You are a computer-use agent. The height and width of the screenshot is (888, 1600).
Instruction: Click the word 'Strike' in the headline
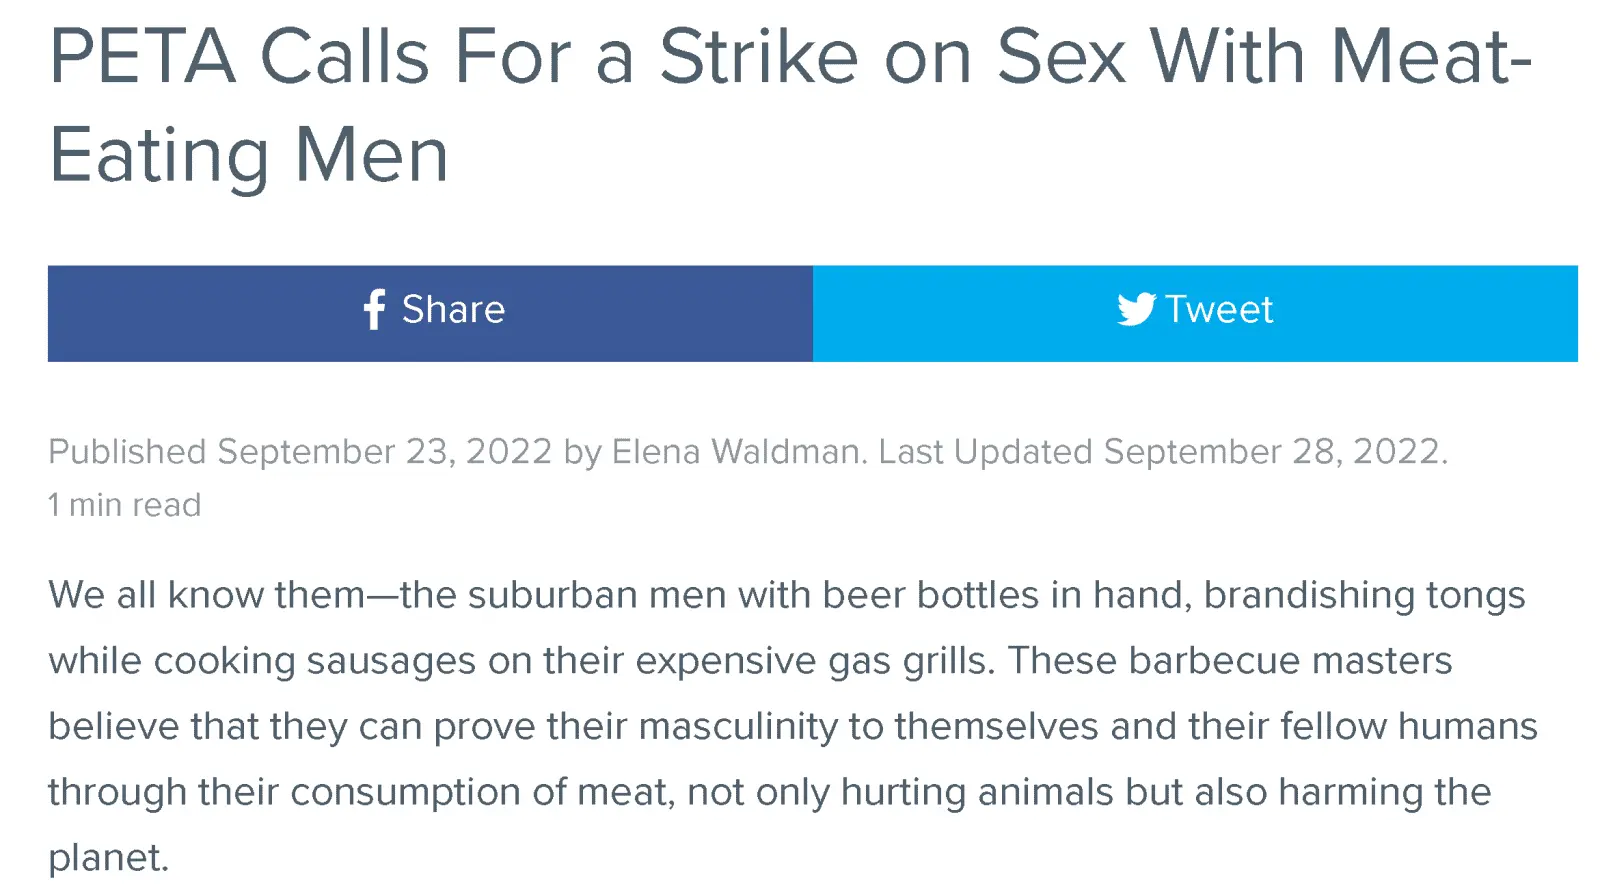click(759, 58)
